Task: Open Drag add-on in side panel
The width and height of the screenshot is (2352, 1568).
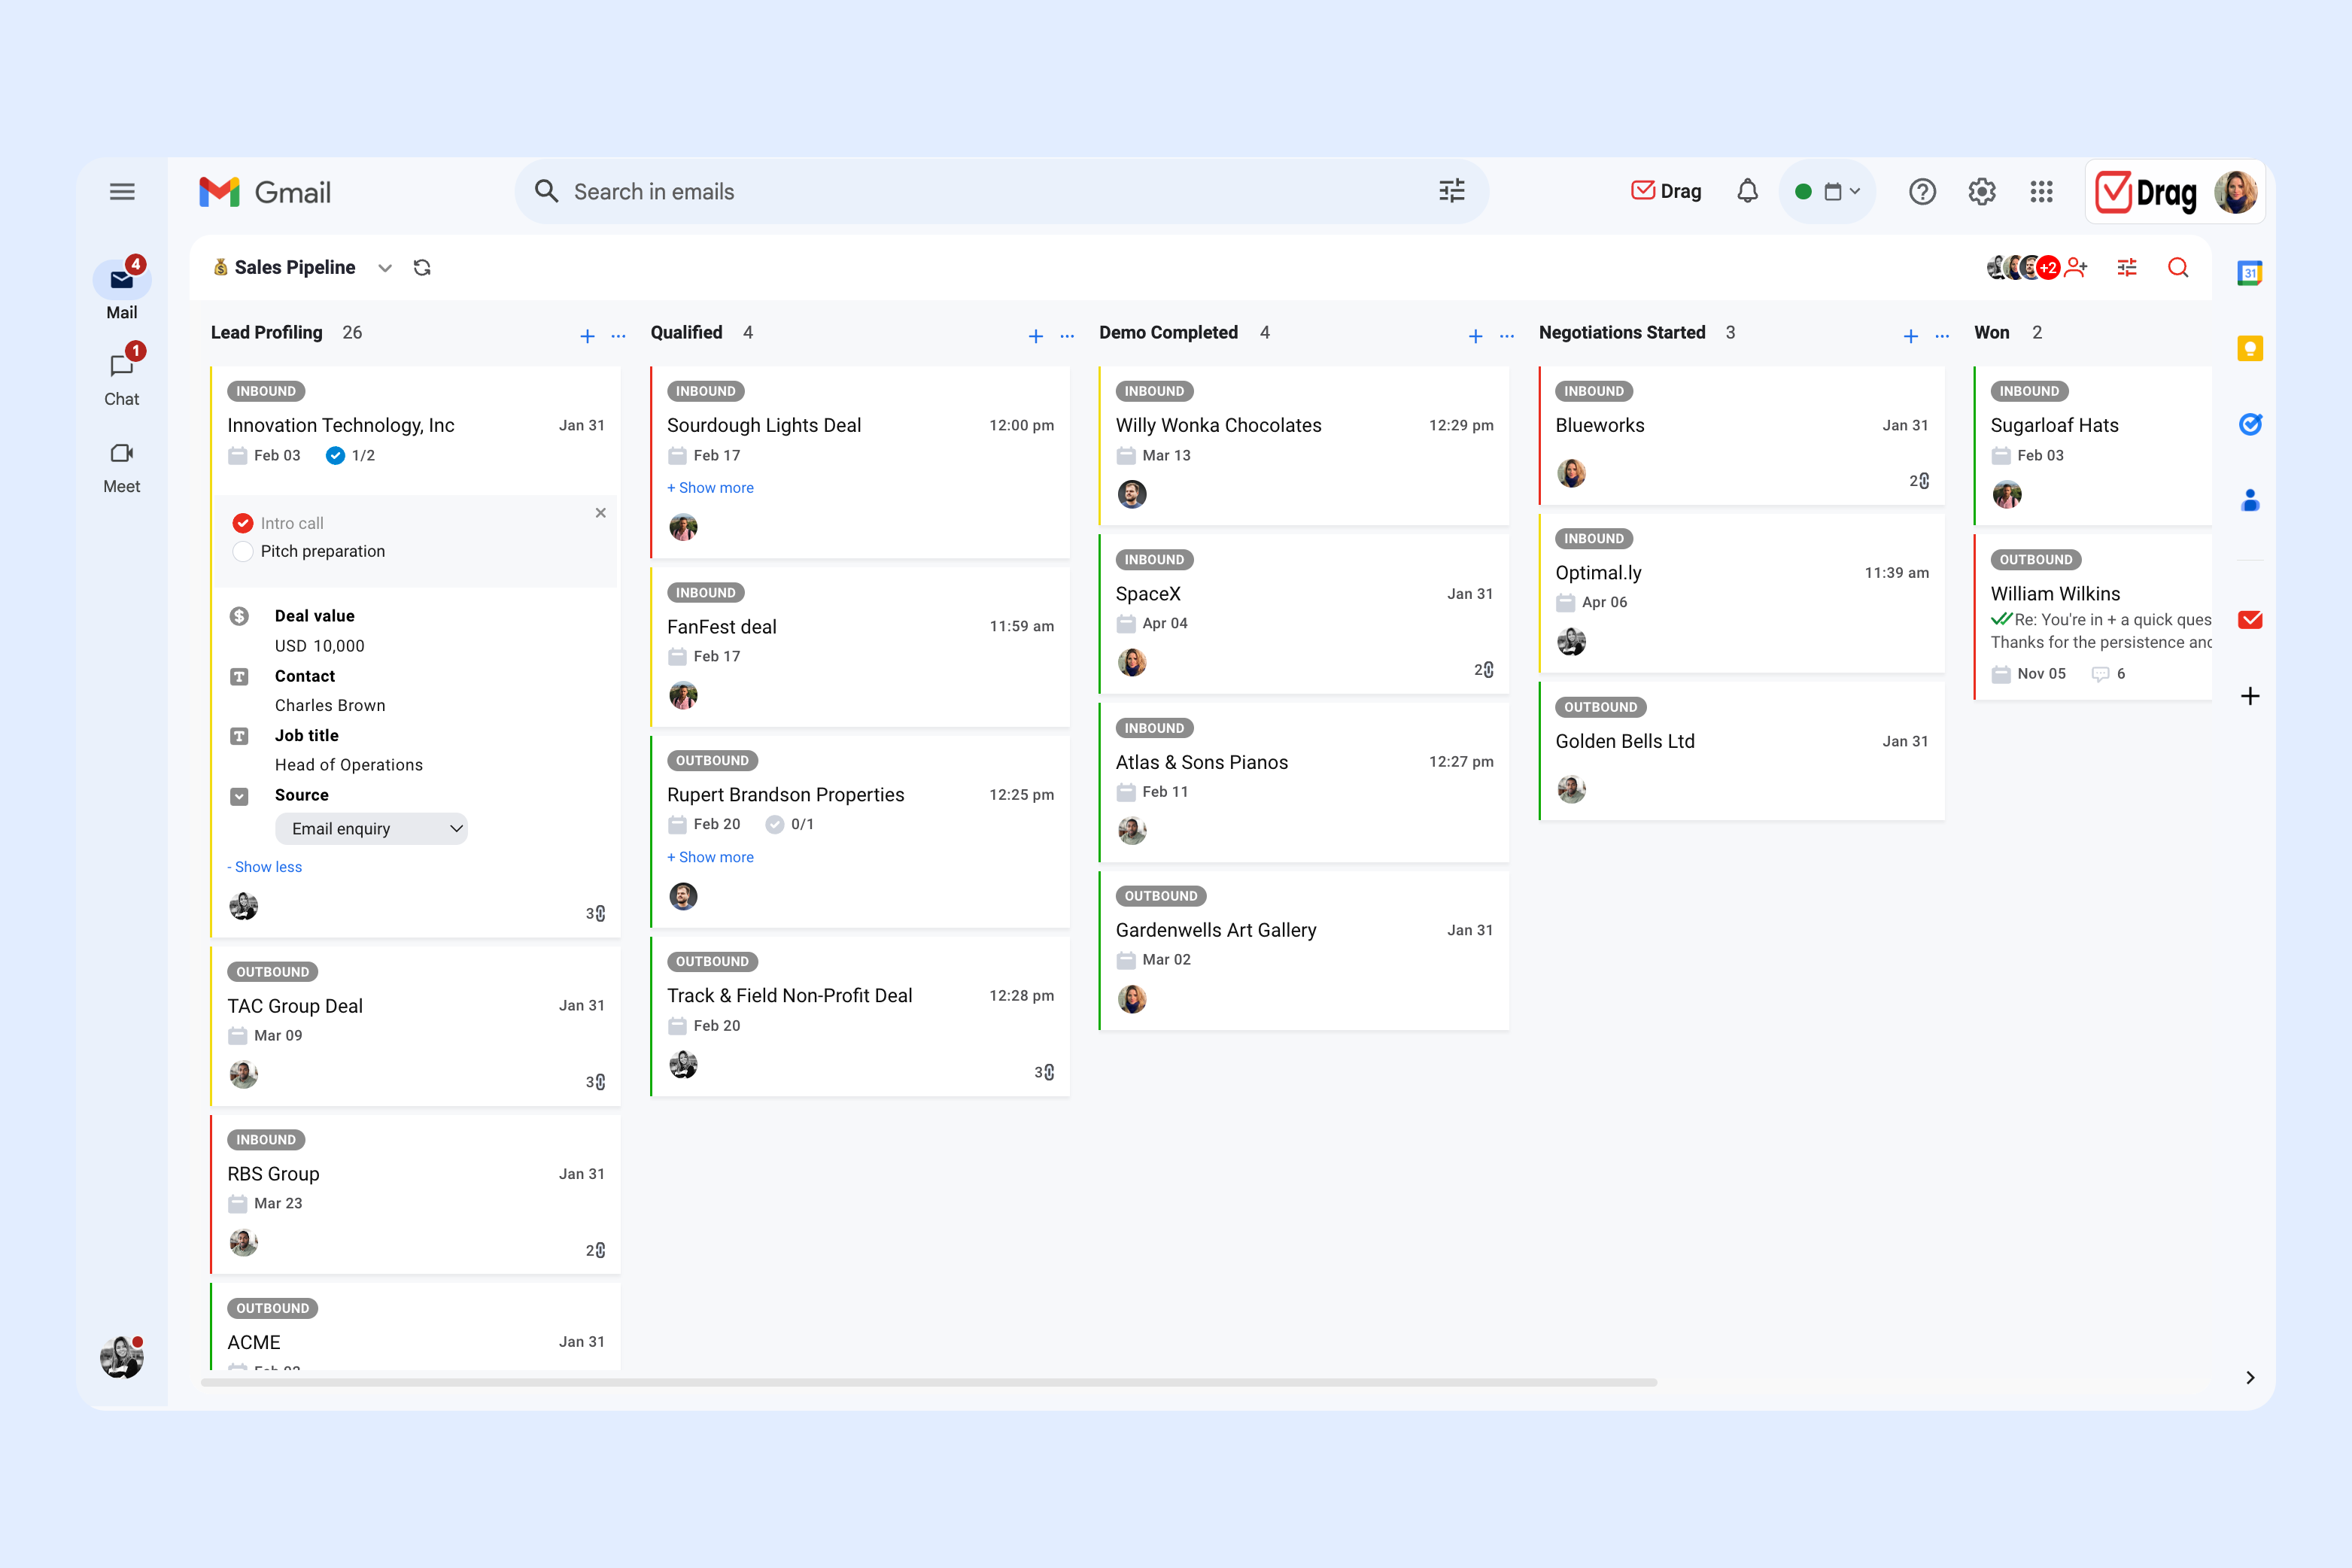Action: pyautogui.click(x=2250, y=620)
